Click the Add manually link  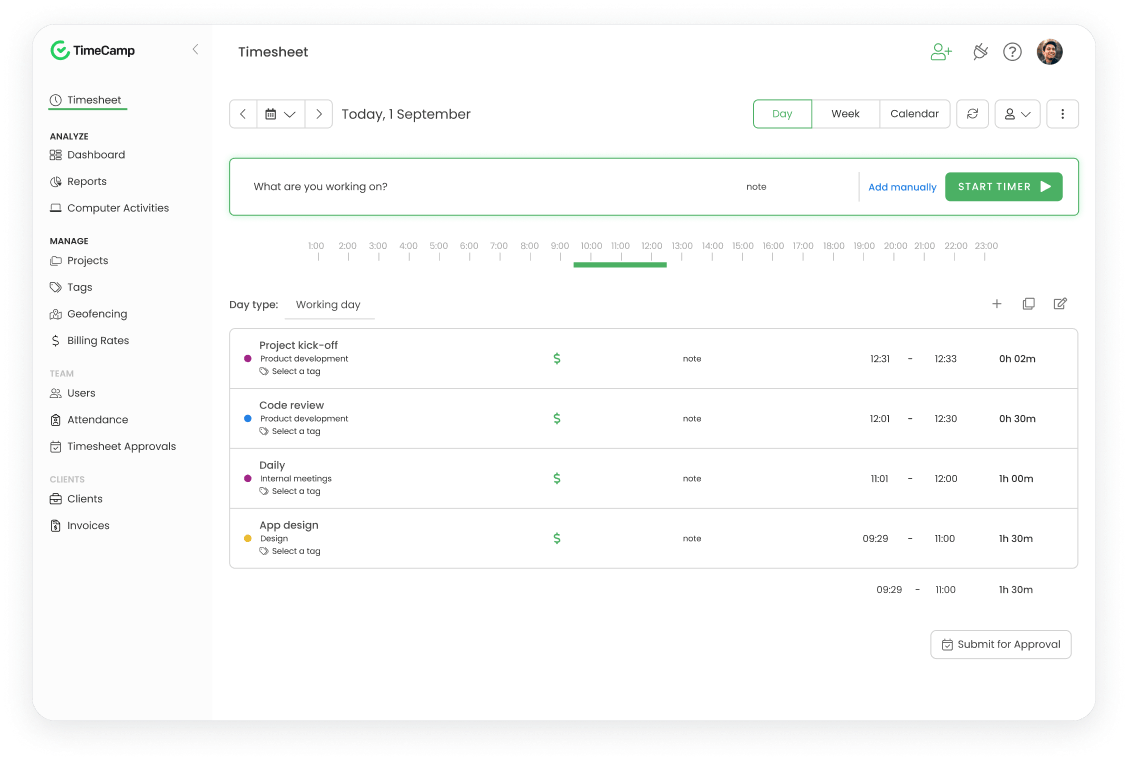tap(902, 186)
